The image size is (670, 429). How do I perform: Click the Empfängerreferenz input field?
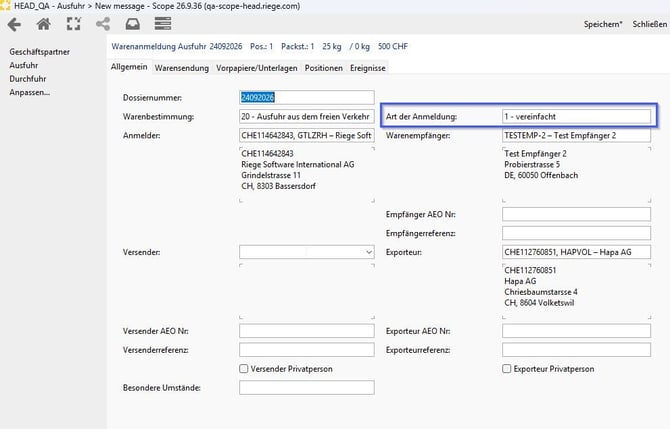tap(576, 233)
